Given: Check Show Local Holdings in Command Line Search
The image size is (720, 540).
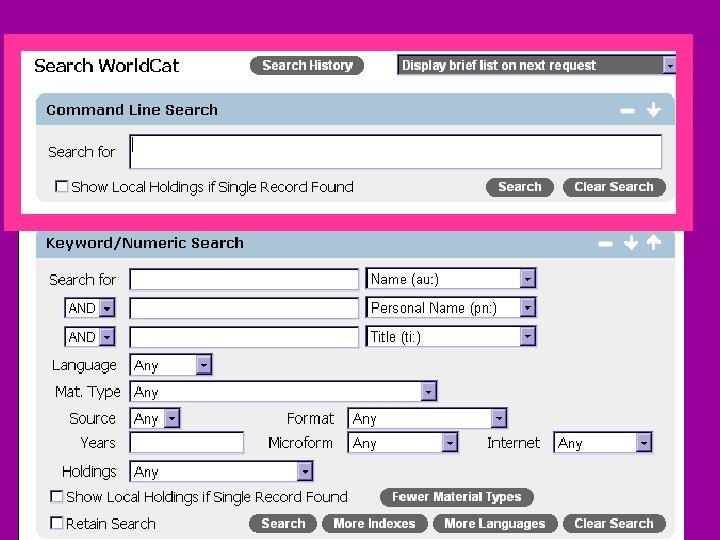Looking at the screenshot, I should (x=61, y=186).
